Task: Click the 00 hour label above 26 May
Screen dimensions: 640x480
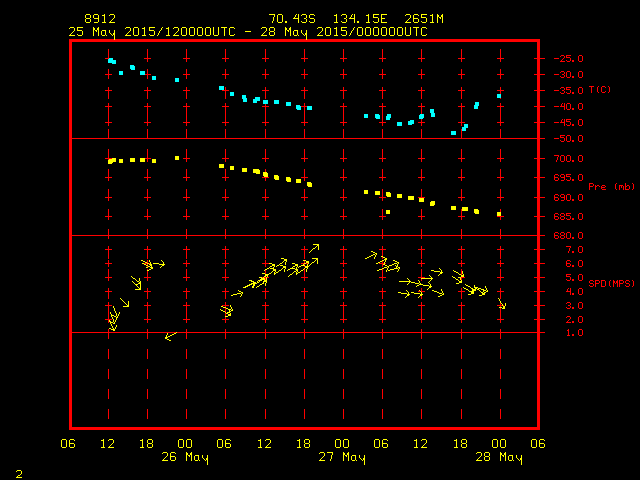Action: tap(185, 444)
